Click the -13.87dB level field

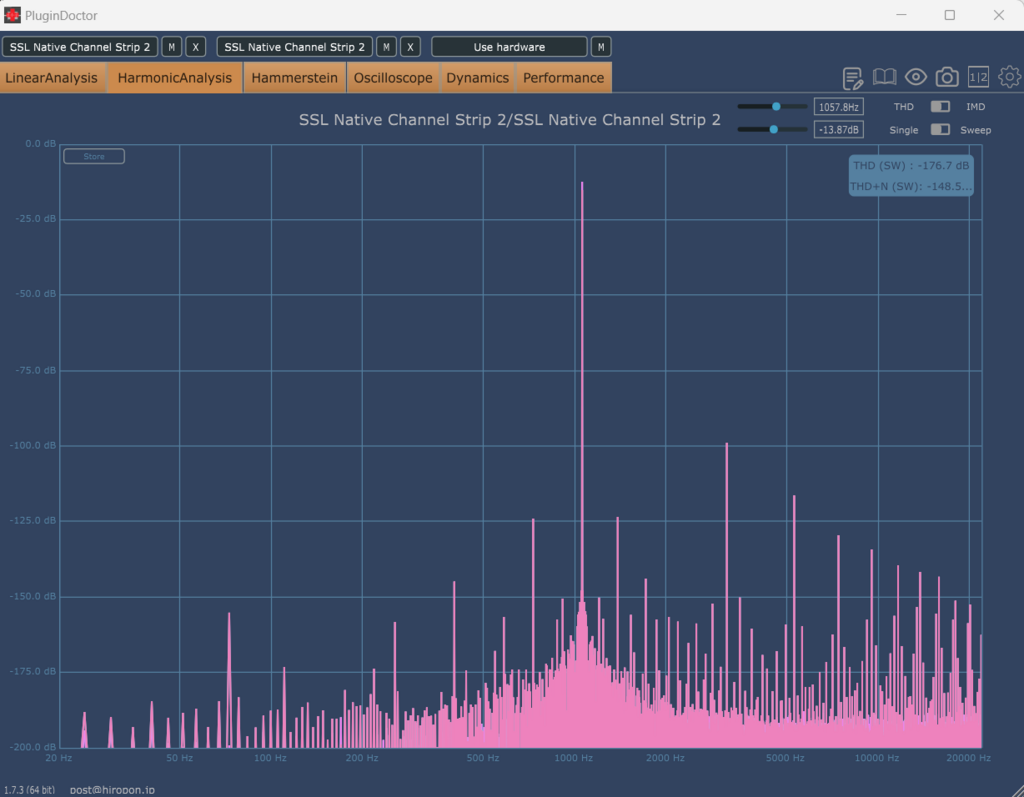coord(839,129)
